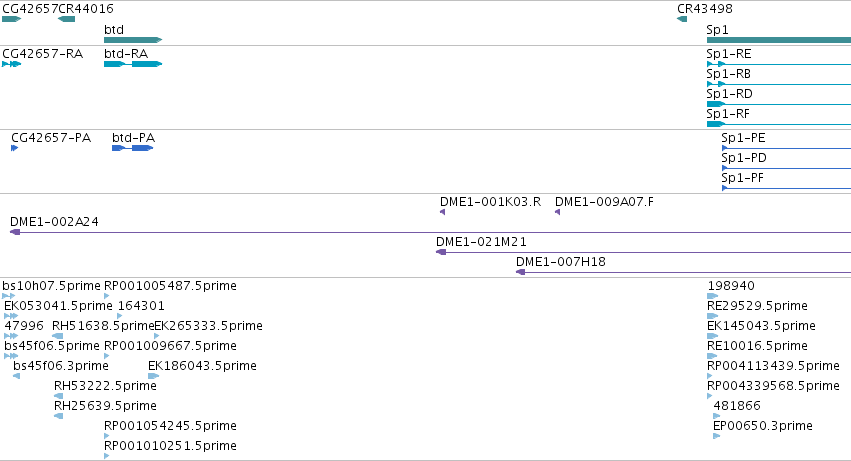Viewport: 851px width, 461px height.
Task: Select the teal Sp1 gene bar
Action: [x=779, y=40]
